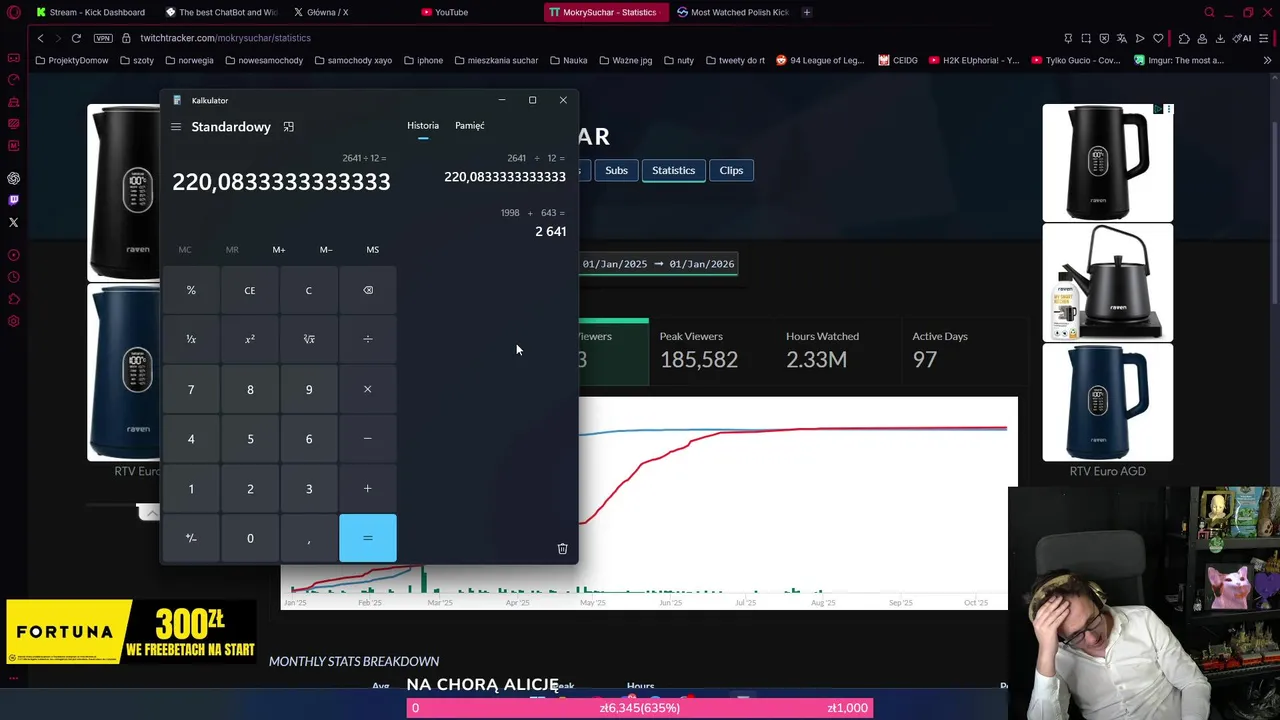
Task: Click the multiplication operator key
Action: pos(368,389)
